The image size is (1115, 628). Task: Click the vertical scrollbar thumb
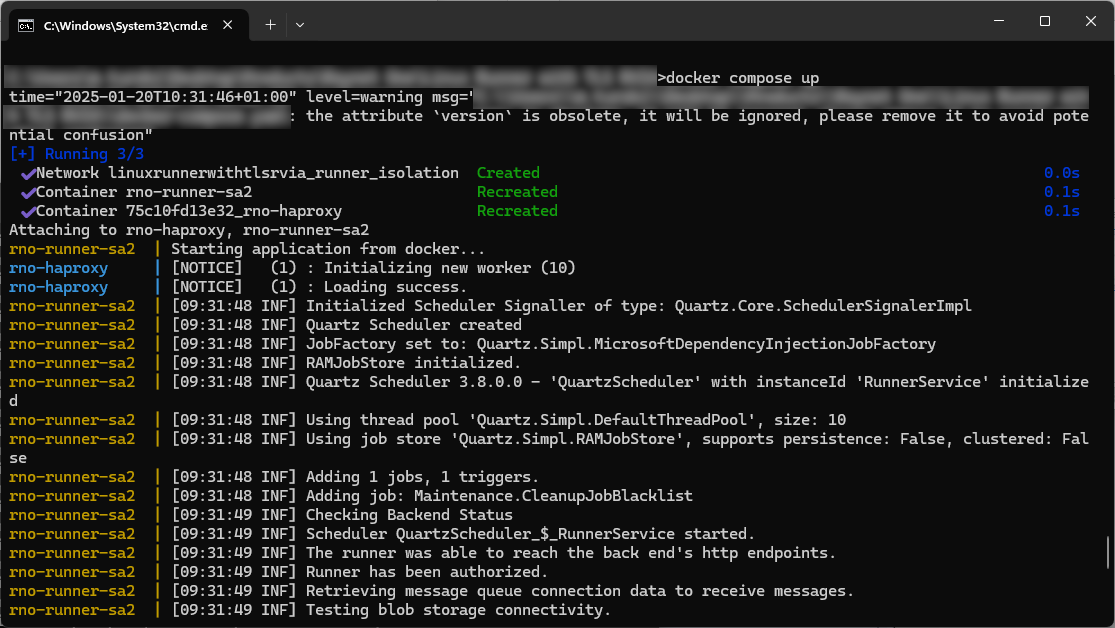tap(1107, 552)
